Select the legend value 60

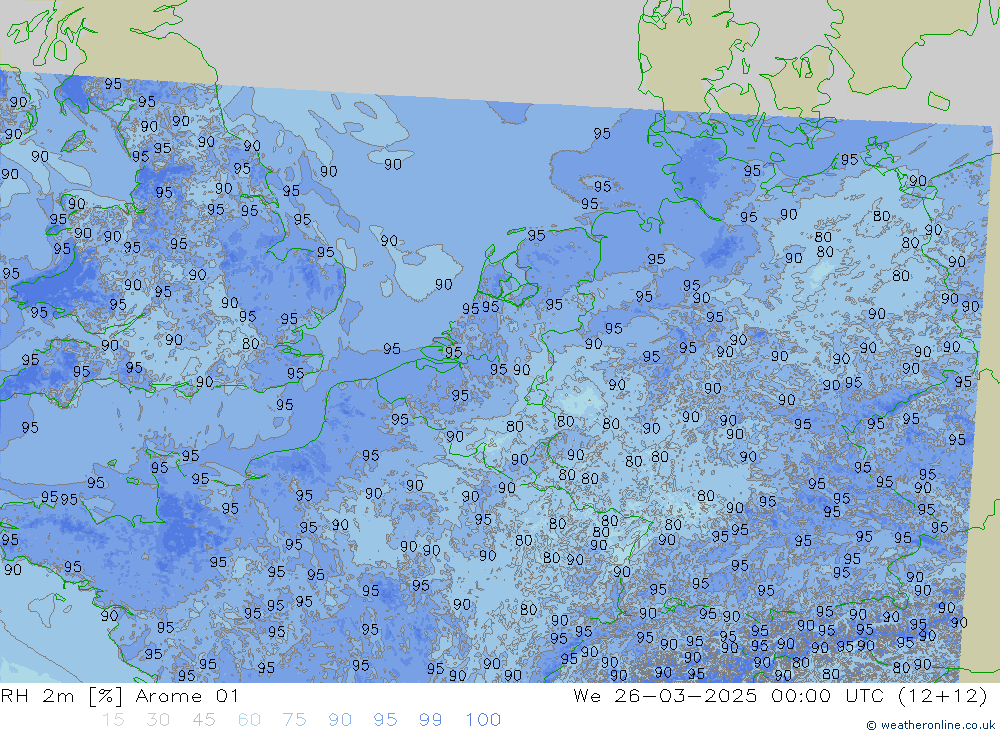pos(249,720)
